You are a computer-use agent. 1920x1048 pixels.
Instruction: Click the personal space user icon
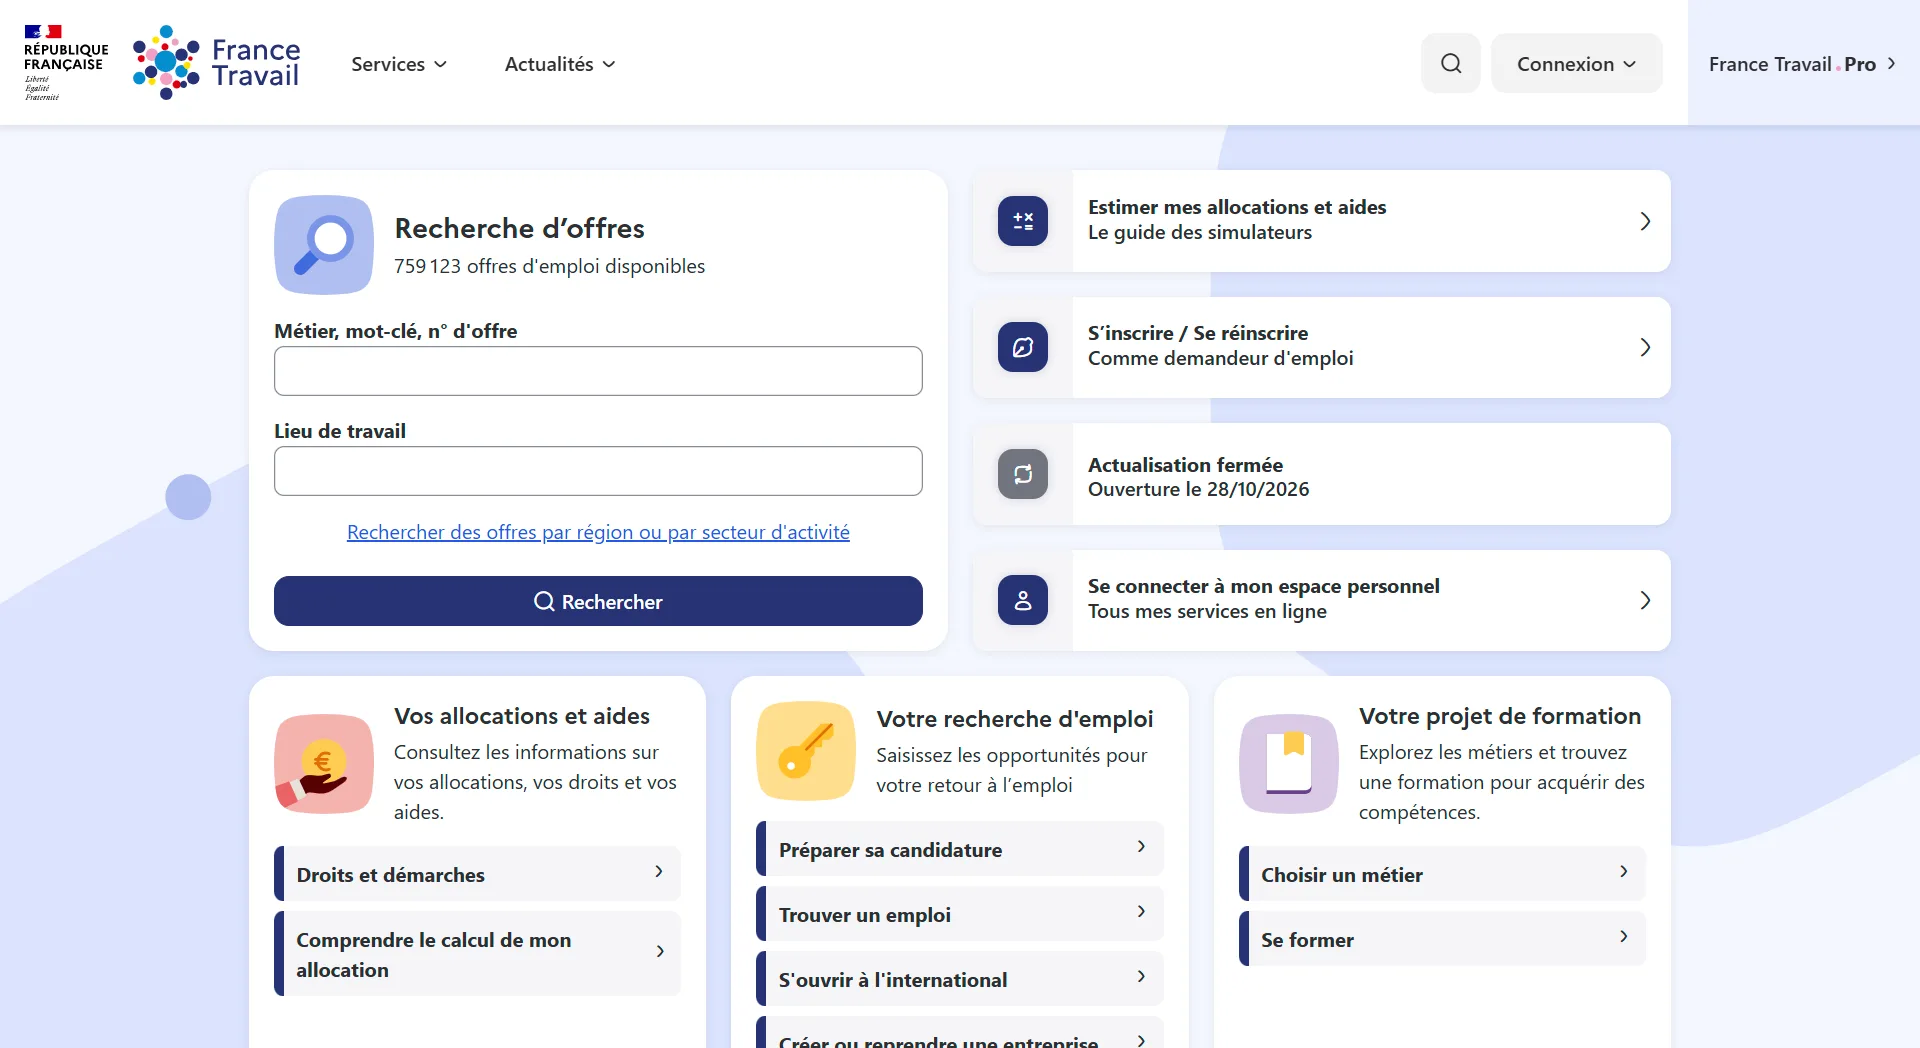(1023, 600)
